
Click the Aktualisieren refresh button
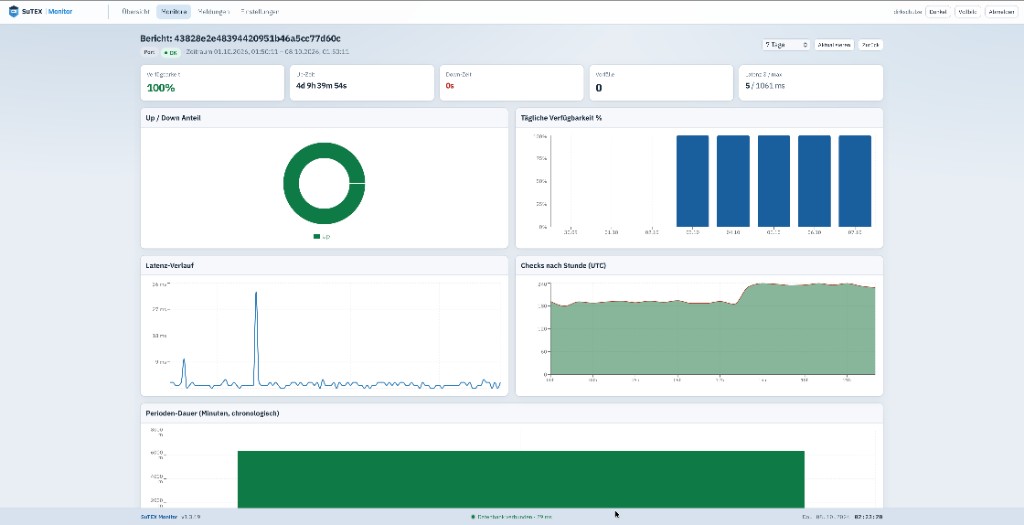[834, 44]
